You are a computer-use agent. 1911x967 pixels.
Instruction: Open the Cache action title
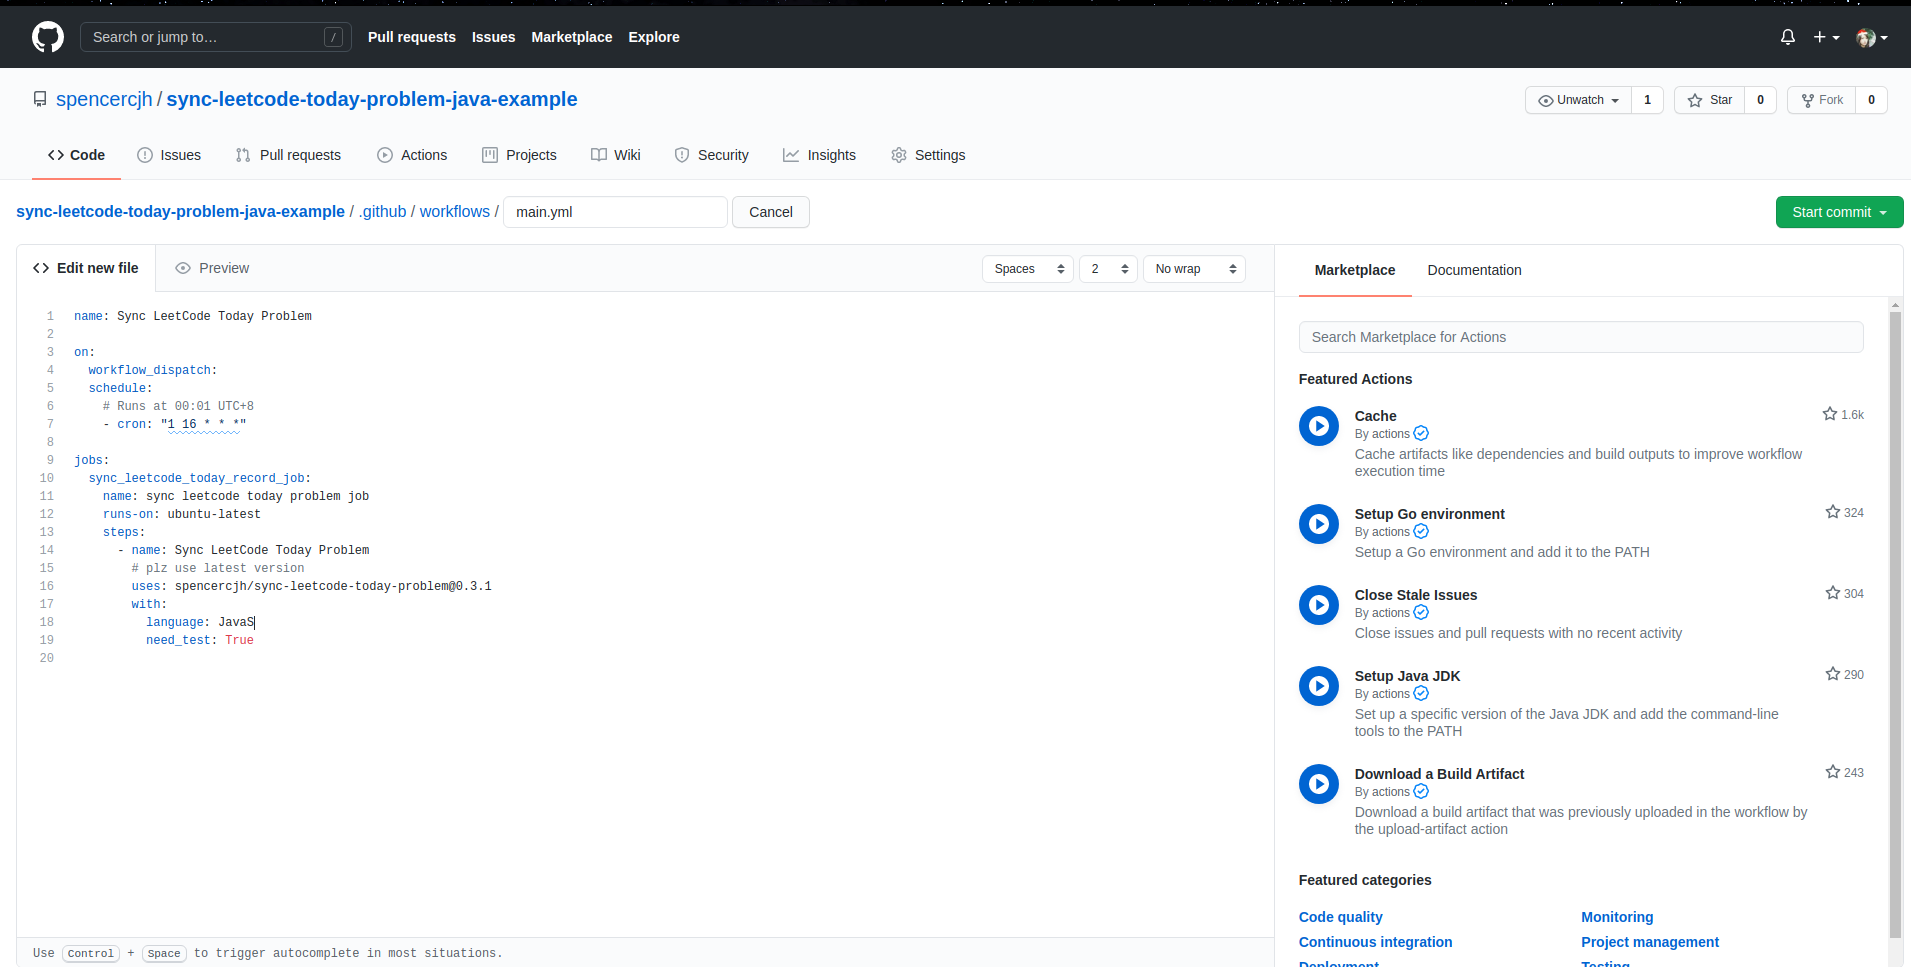coord(1375,416)
